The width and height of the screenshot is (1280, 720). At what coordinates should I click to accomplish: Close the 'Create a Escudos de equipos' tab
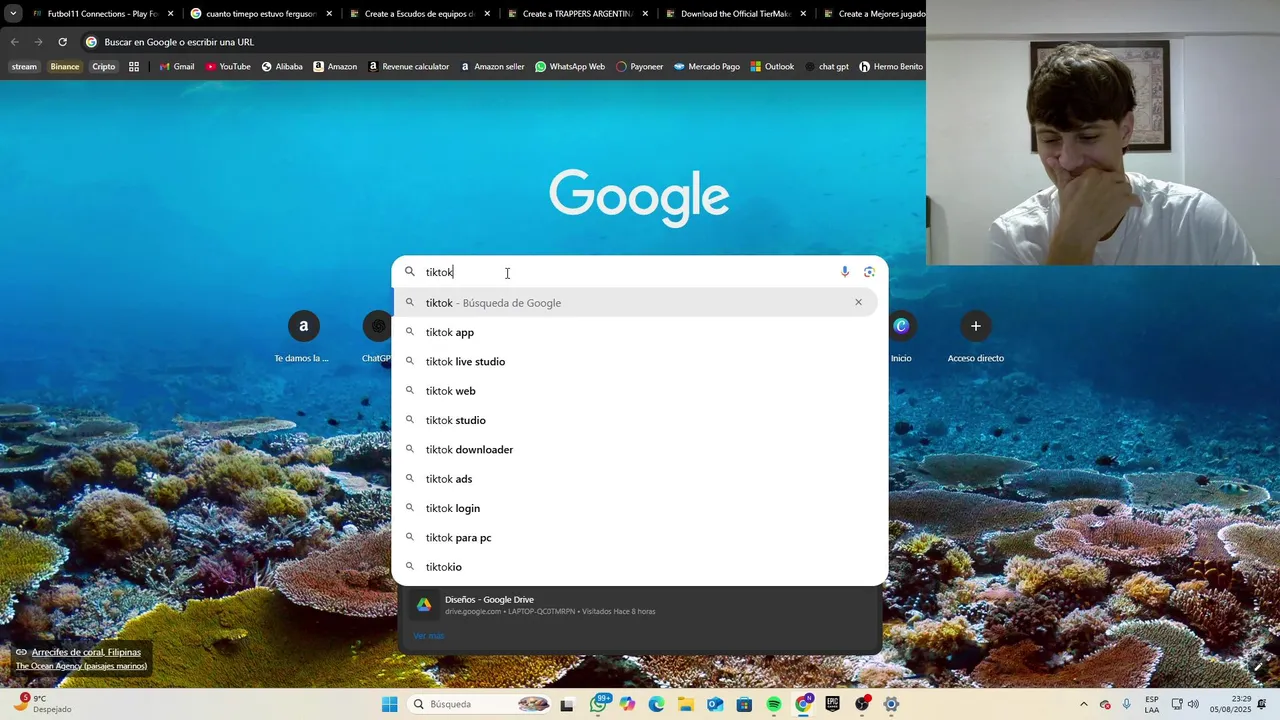[x=487, y=14]
